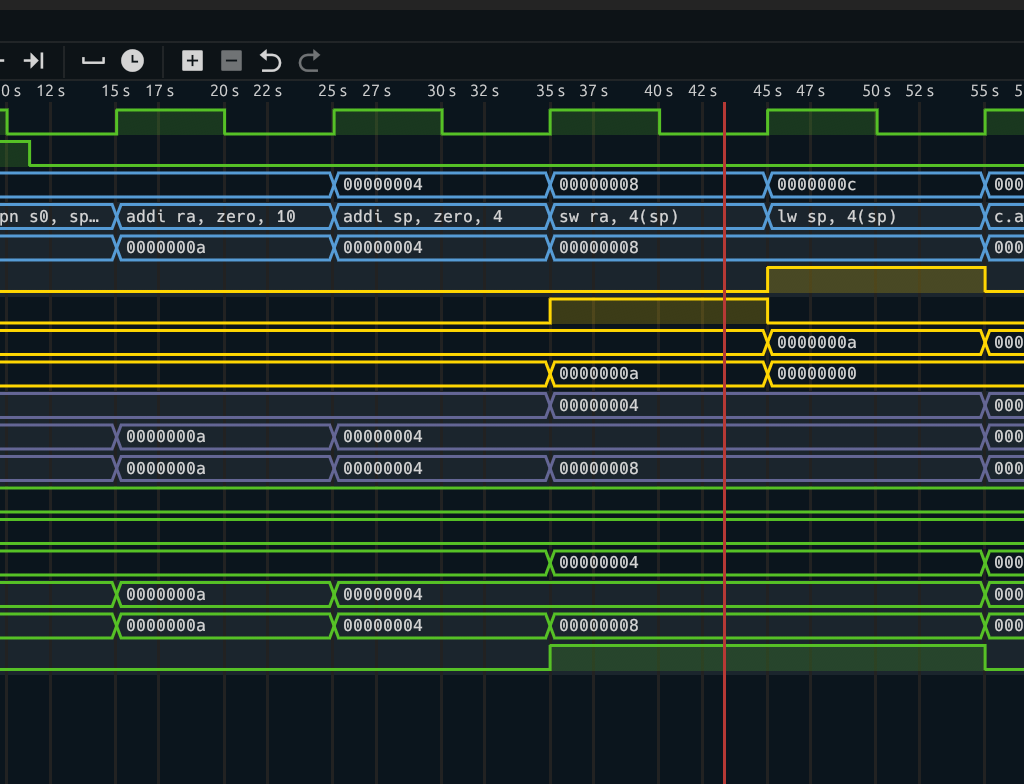This screenshot has width=1024, height=784.
Task: Click yellow high pulse starting at 35 s
Action: [x=659, y=311]
